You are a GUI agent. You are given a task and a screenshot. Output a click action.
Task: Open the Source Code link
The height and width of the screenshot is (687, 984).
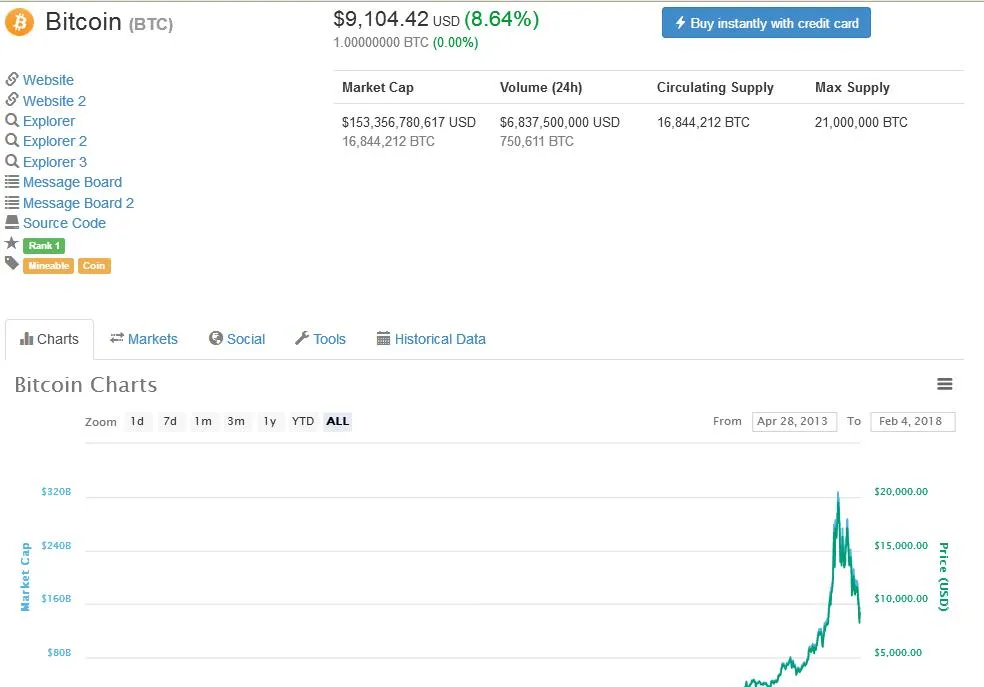(65, 223)
